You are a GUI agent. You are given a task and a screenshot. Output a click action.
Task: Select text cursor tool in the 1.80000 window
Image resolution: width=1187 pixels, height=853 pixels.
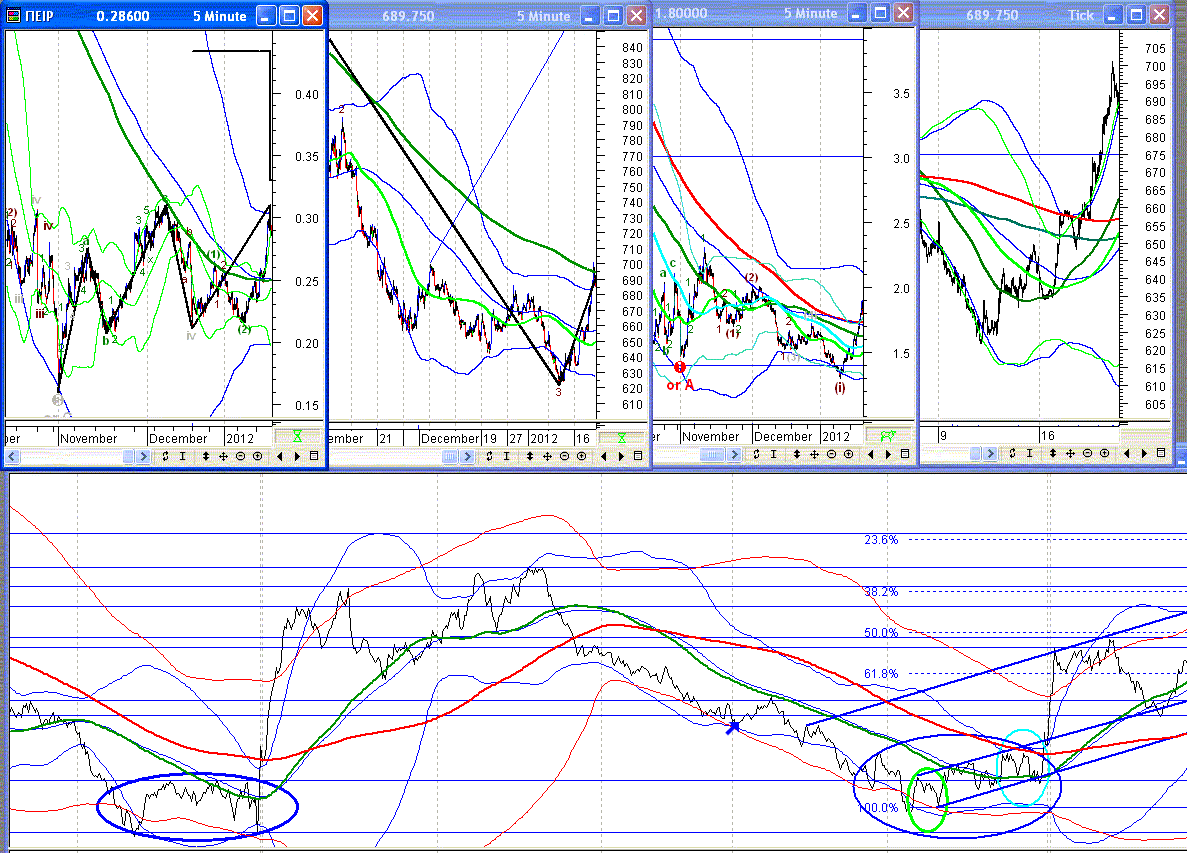773,454
